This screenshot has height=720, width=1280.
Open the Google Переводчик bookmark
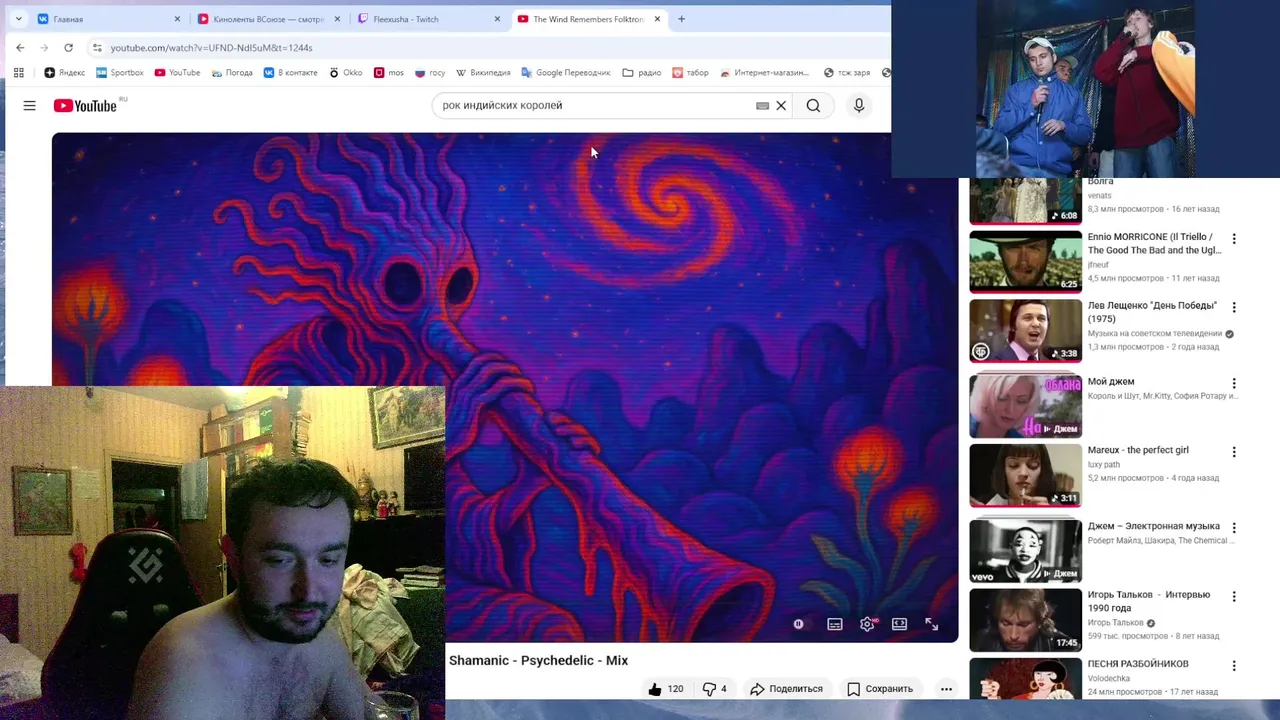click(x=566, y=72)
